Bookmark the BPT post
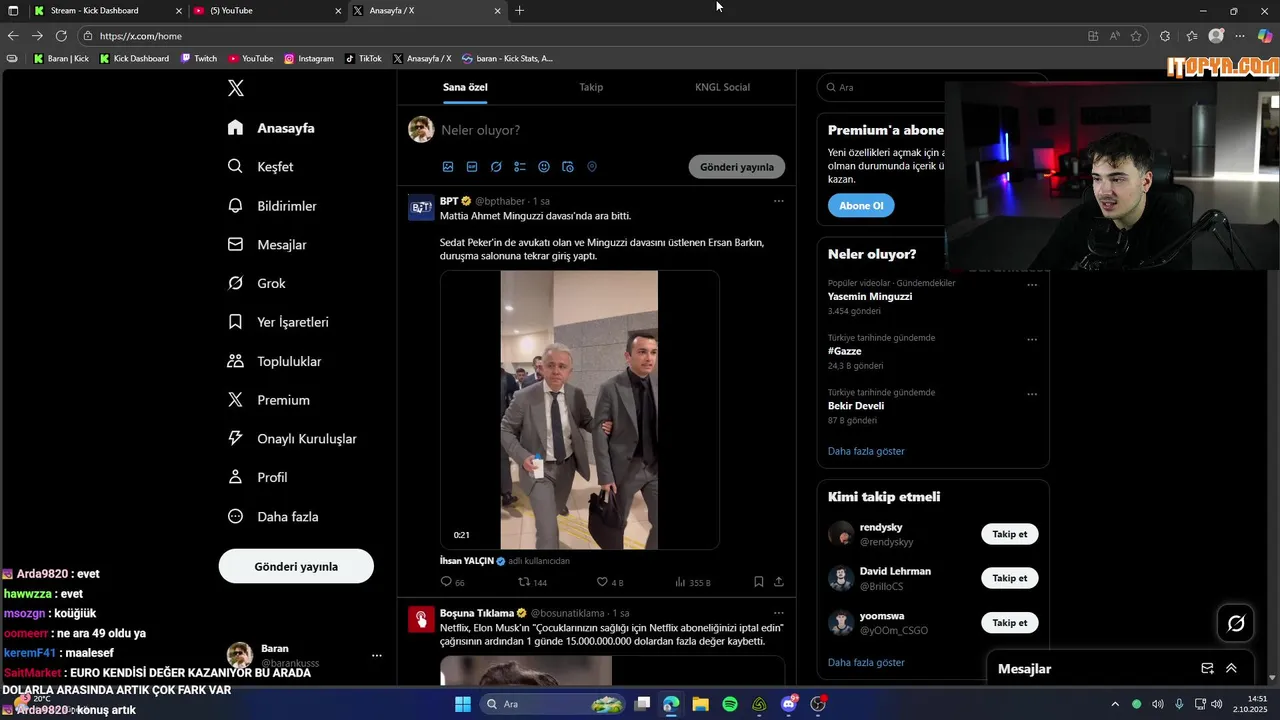The height and width of the screenshot is (720, 1280). (759, 582)
